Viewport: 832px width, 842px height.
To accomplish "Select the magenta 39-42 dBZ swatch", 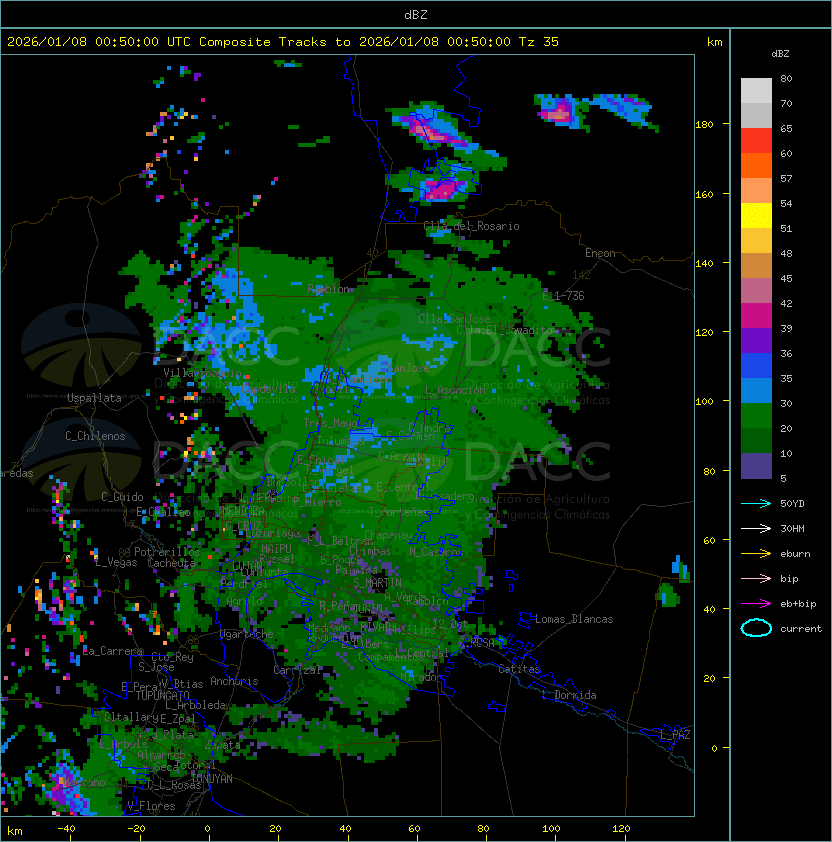I will click(756, 316).
